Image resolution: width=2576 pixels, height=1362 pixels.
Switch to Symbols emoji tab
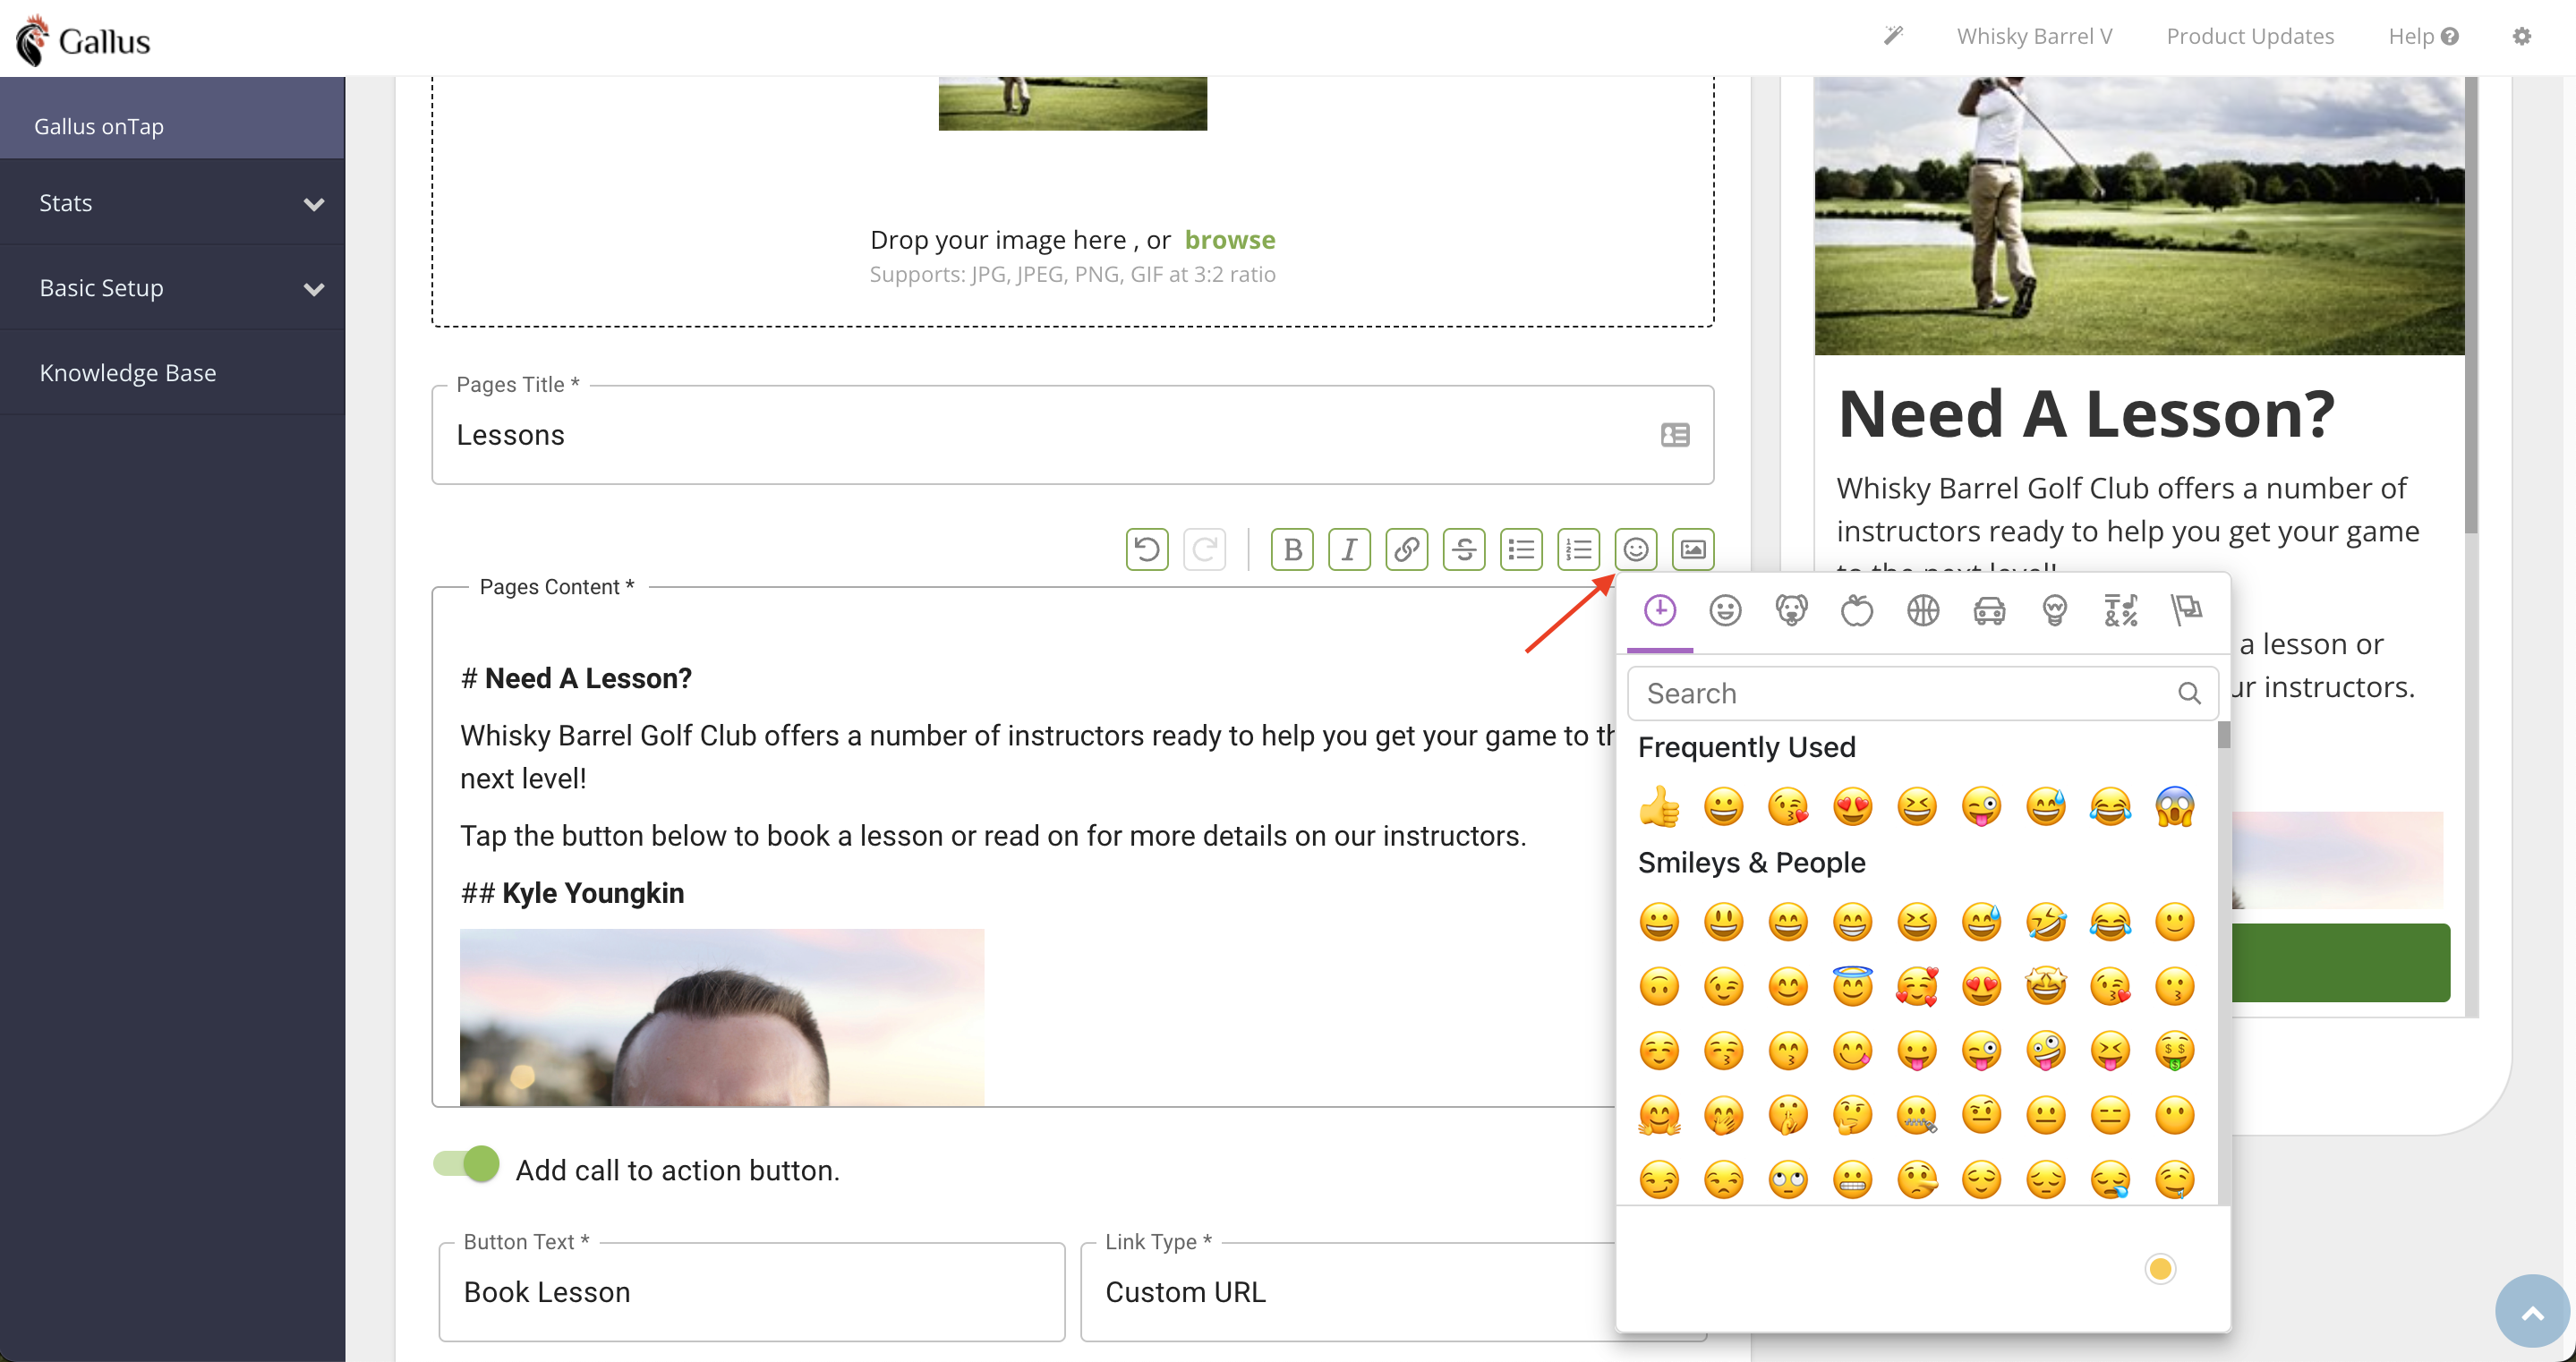coord(2121,610)
